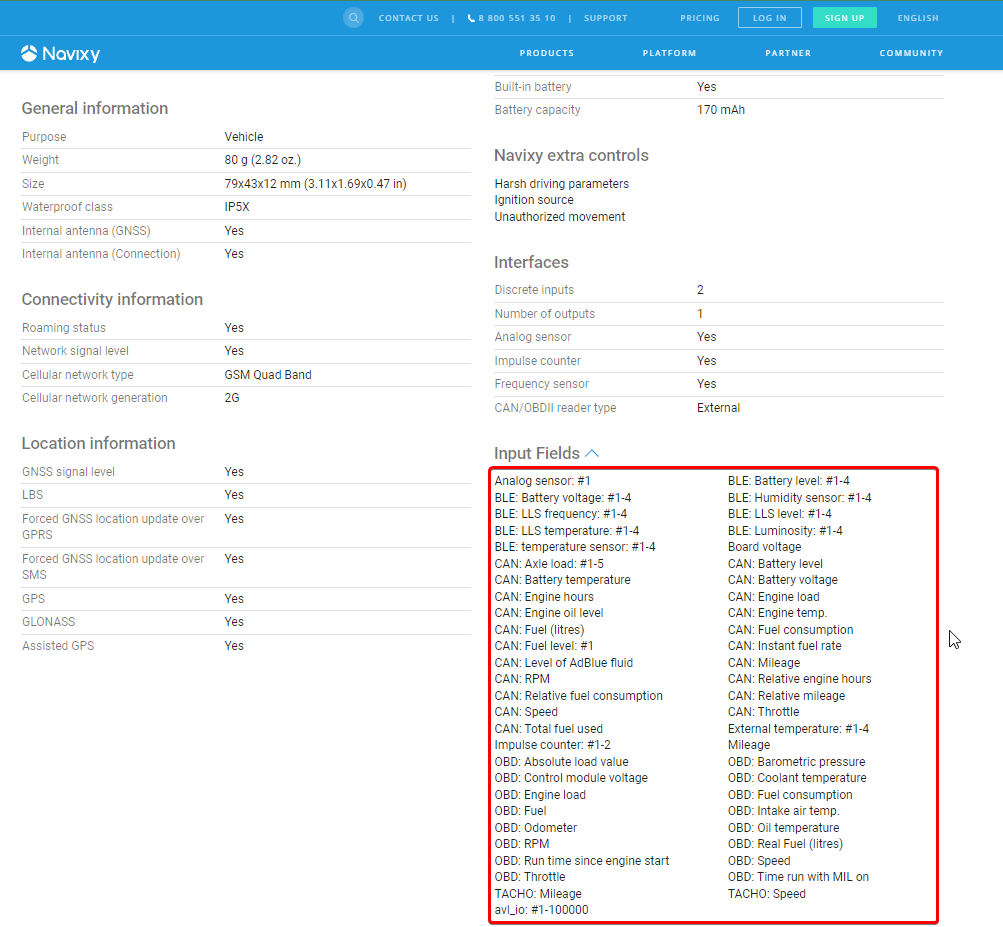1003x927 pixels.
Task: Click the 'GLONASS' row label
Action: click(49, 622)
